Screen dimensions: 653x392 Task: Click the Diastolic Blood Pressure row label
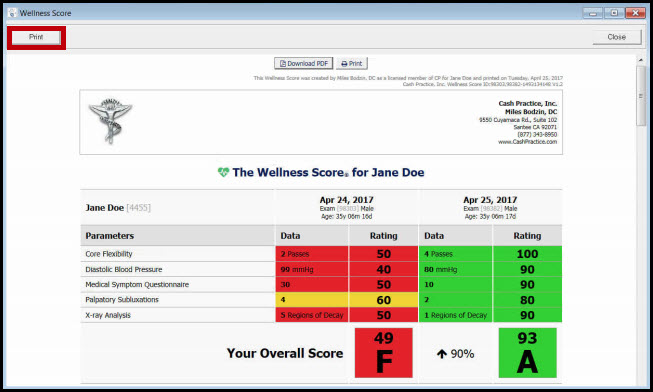click(124, 270)
